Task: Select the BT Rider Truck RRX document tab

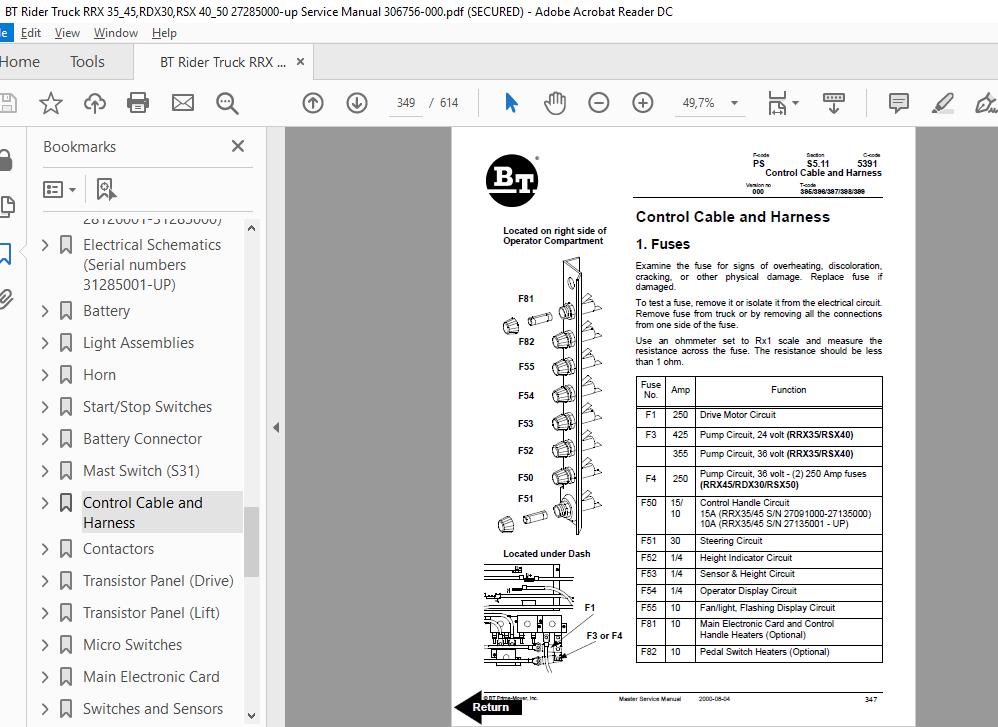Action: click(x=223, y=62)
